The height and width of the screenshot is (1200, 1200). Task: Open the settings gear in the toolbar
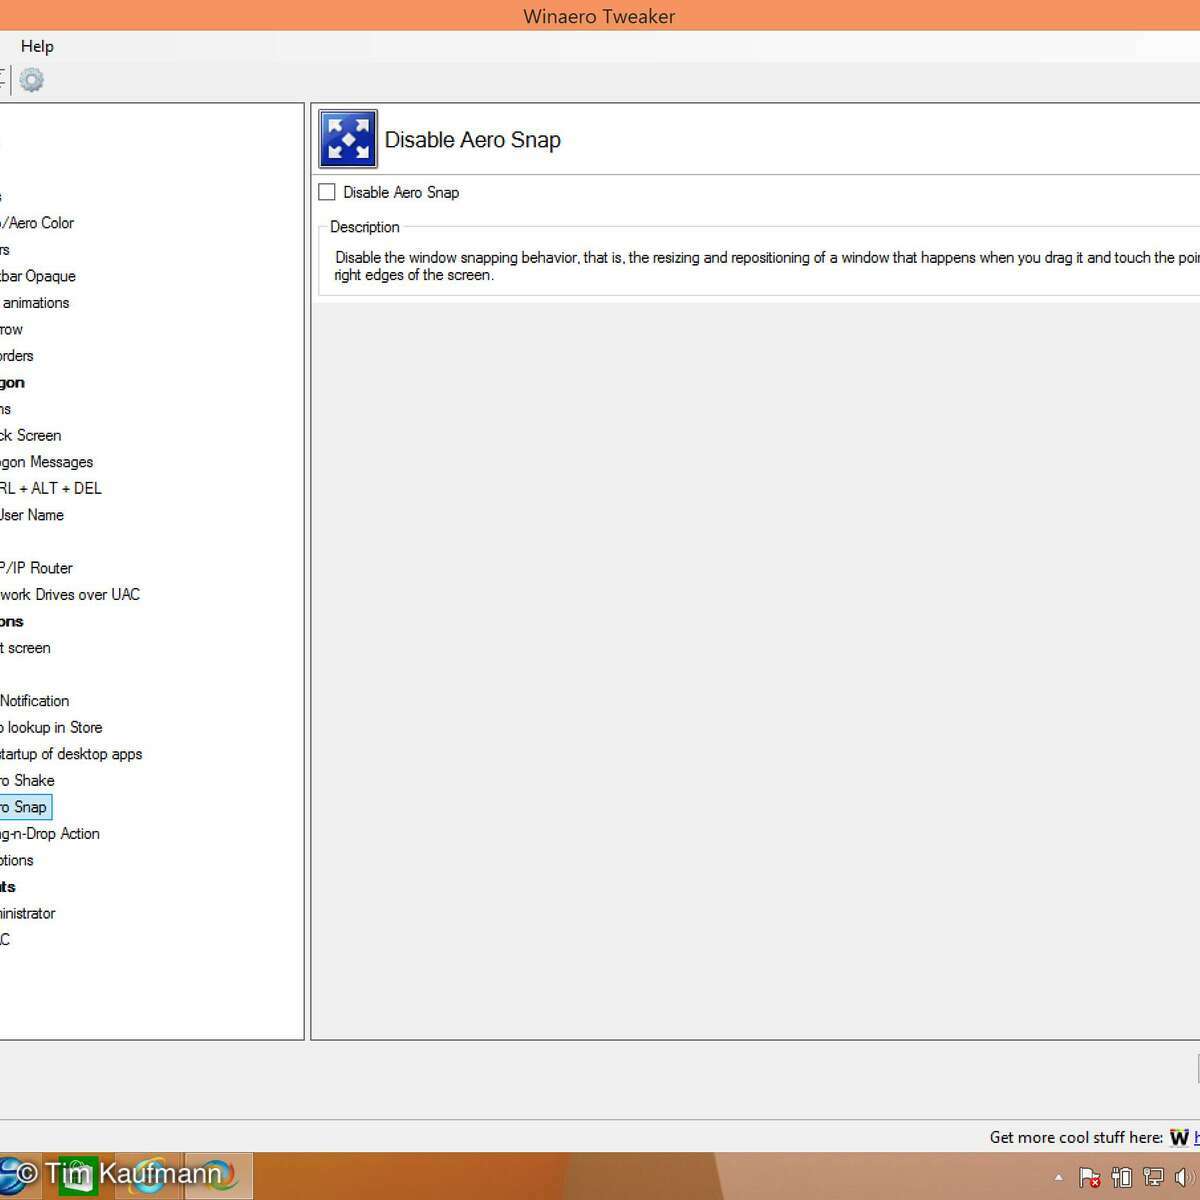coord(32,80)
